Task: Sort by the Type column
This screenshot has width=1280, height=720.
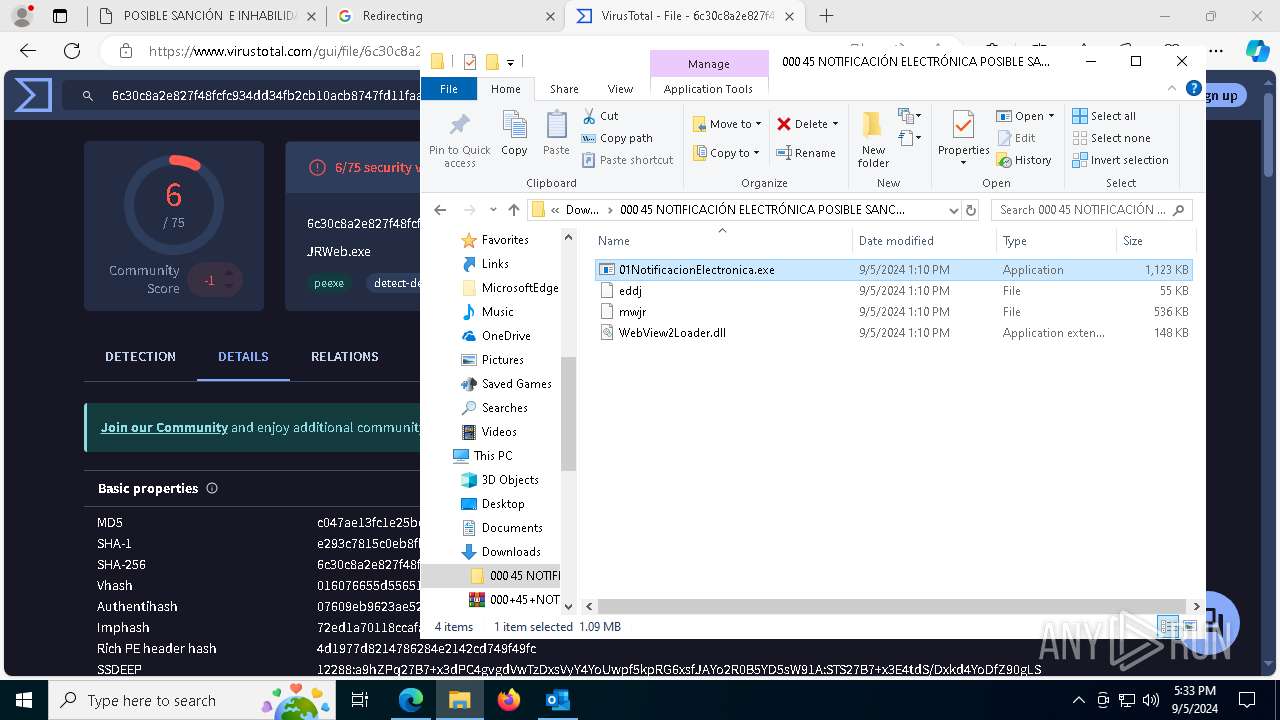Action: [x=1056, y=241]
